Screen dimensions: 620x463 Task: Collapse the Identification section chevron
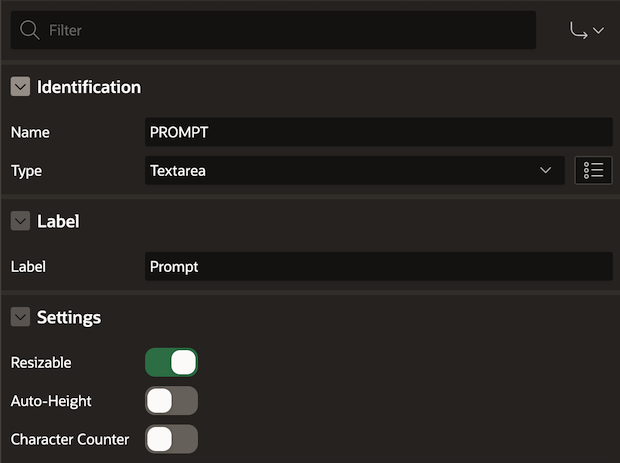point(21,87)
